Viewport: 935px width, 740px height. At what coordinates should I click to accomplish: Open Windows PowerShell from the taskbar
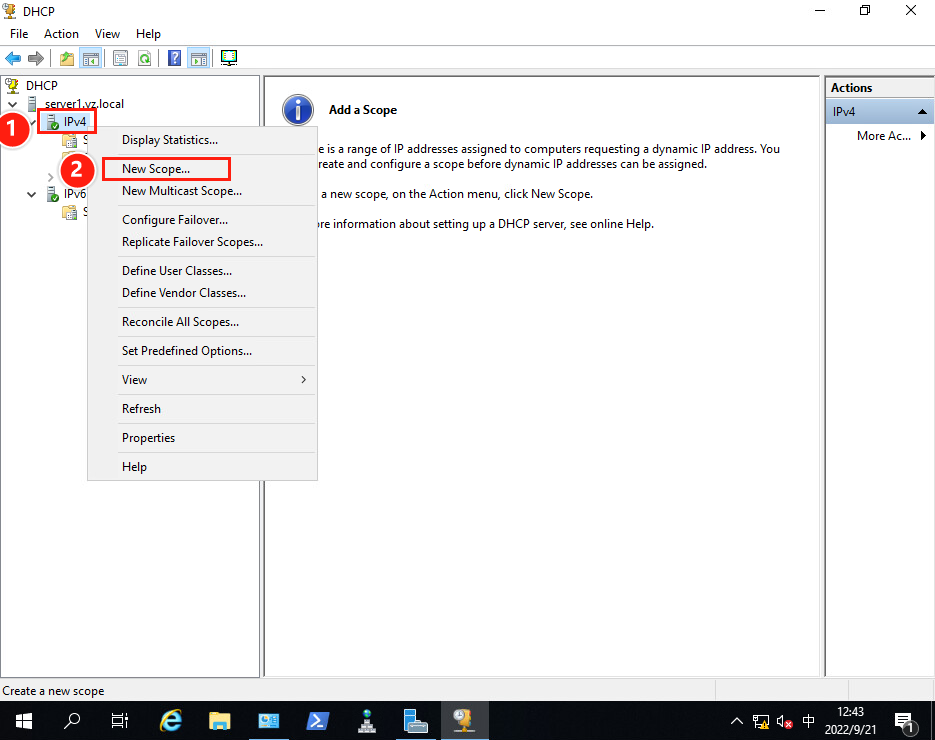(x=317, y=721)
